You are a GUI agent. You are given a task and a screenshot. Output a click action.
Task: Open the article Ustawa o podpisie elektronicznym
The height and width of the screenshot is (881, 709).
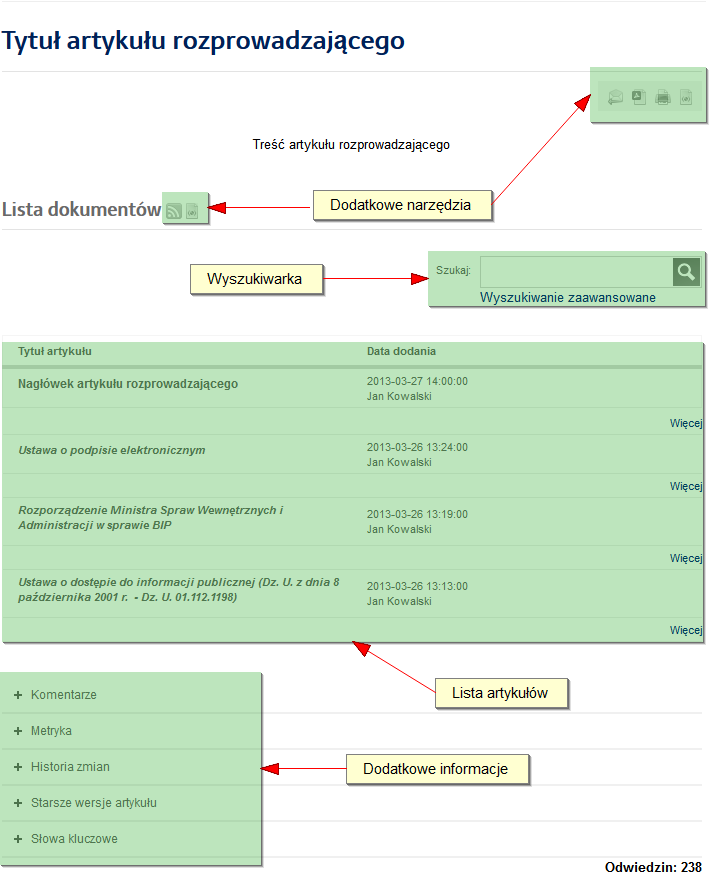(112, 450)
